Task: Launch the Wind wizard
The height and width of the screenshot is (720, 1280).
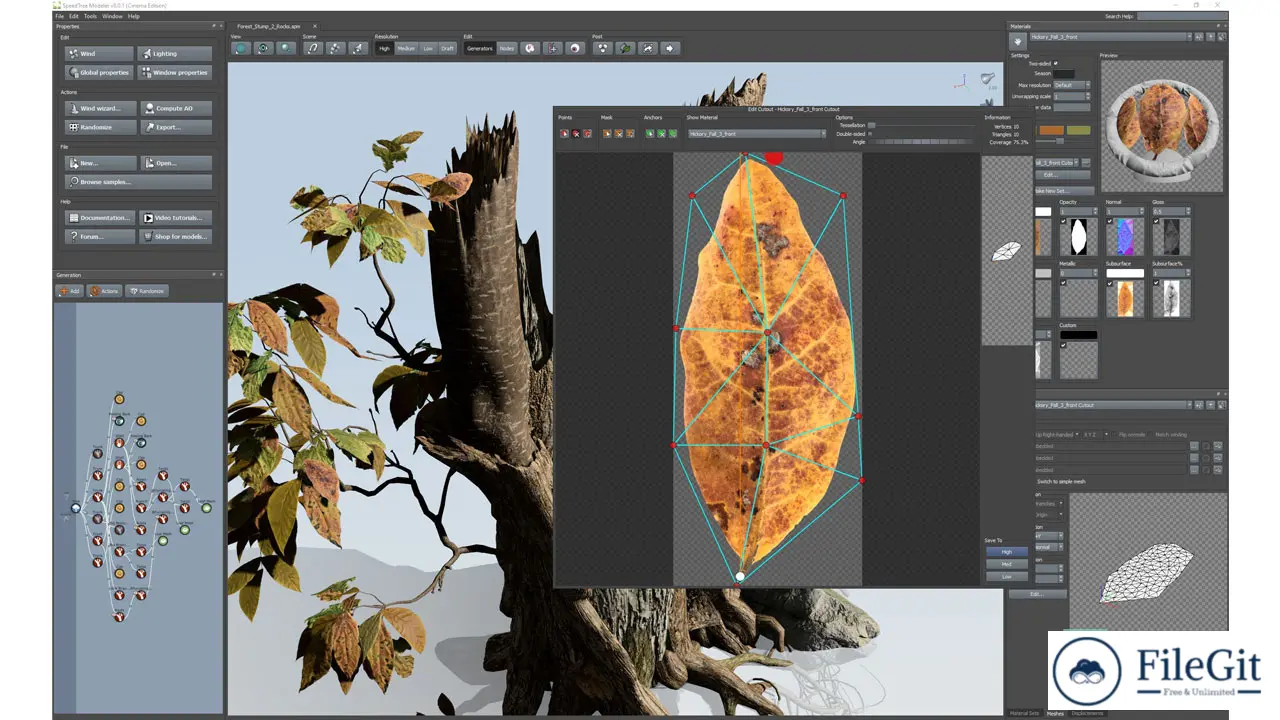Action: pyautogui.click(x=99, y=108)
